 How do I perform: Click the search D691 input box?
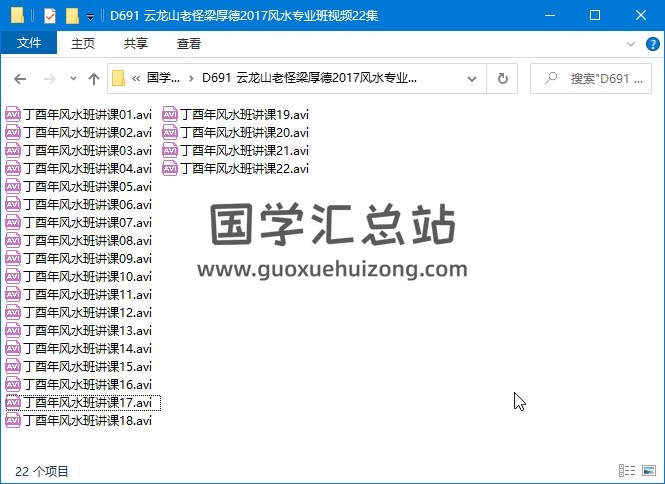click(x=591, y=78)
